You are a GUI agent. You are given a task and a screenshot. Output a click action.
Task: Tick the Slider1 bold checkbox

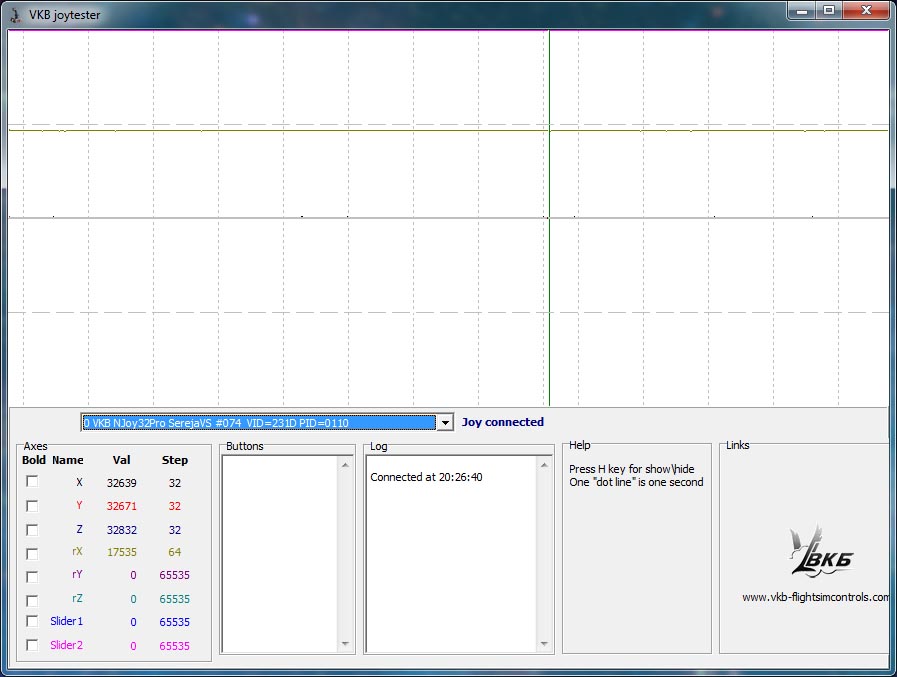click(x=32, y=622)
